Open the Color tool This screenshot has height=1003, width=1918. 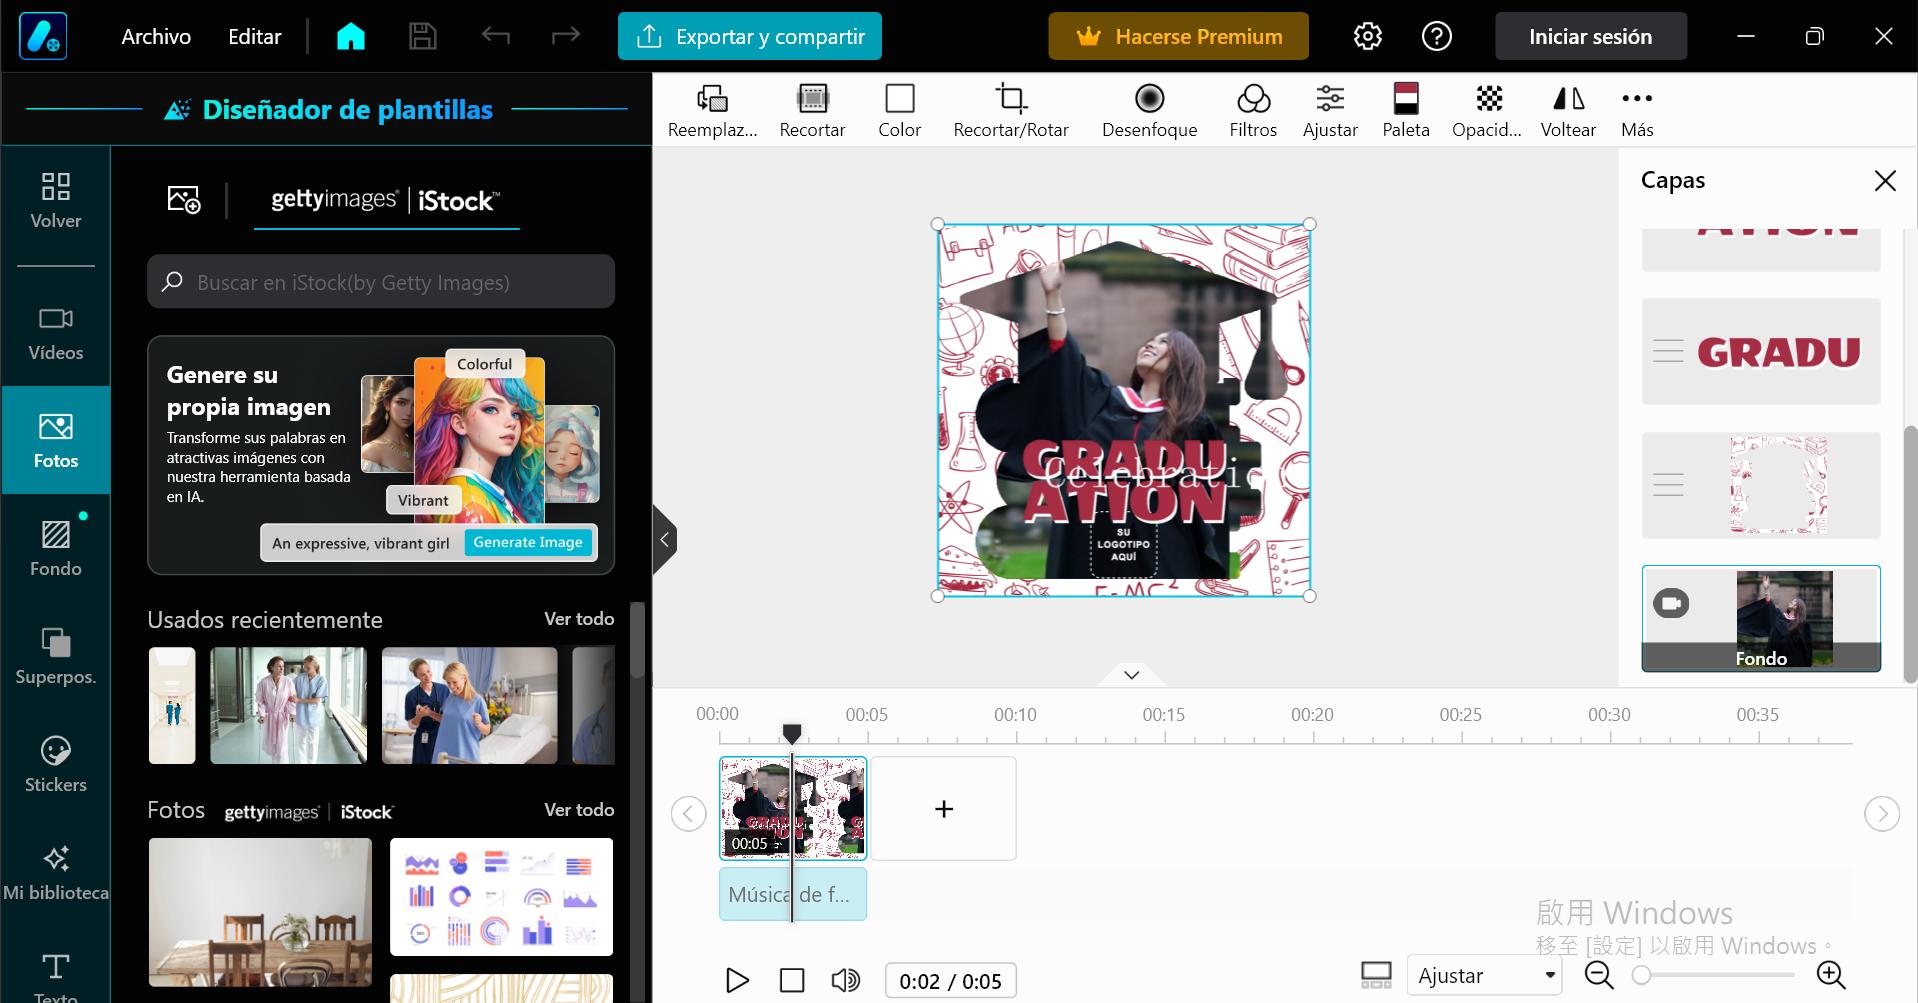pyautogui.click(x=899, y=110)
